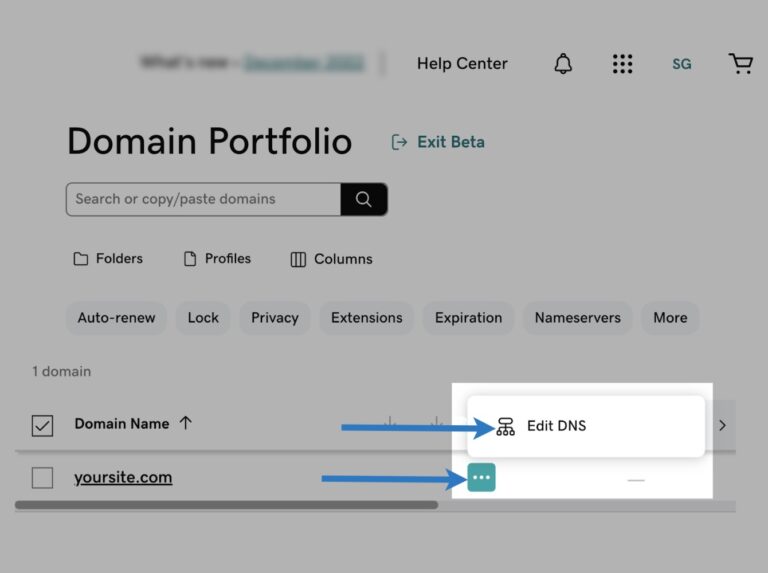Screen dimensions: 768x573
Task: Open the Nameservers filter
Action: (577, 318)
